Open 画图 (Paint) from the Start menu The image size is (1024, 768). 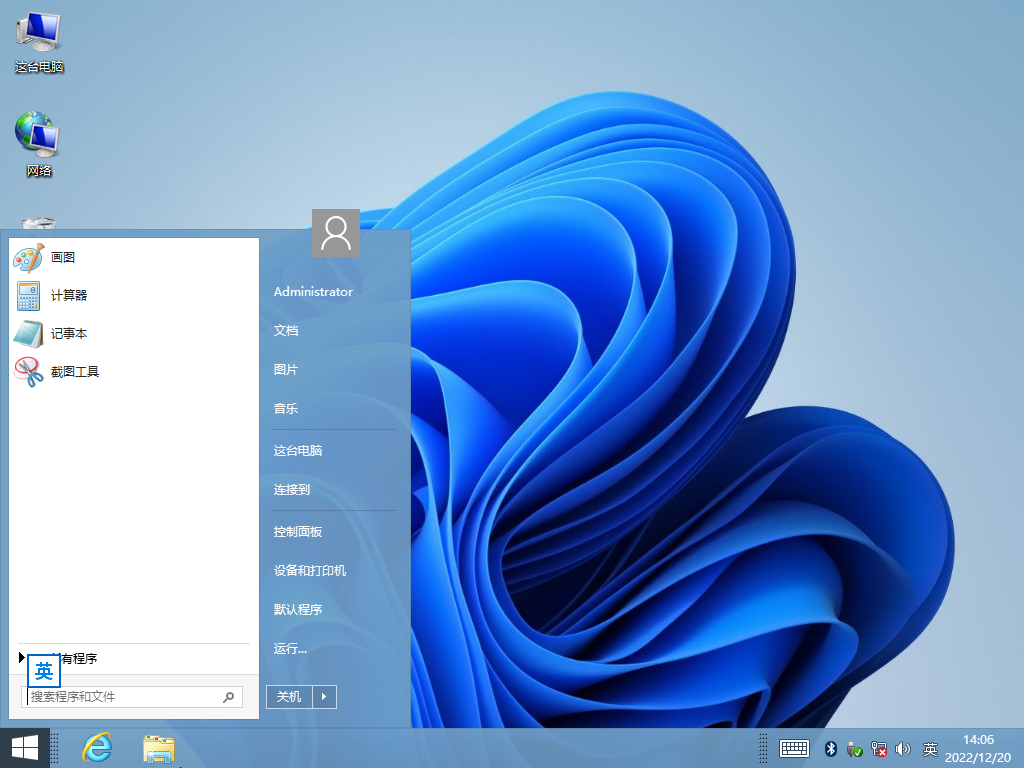[x=62, y=258]
